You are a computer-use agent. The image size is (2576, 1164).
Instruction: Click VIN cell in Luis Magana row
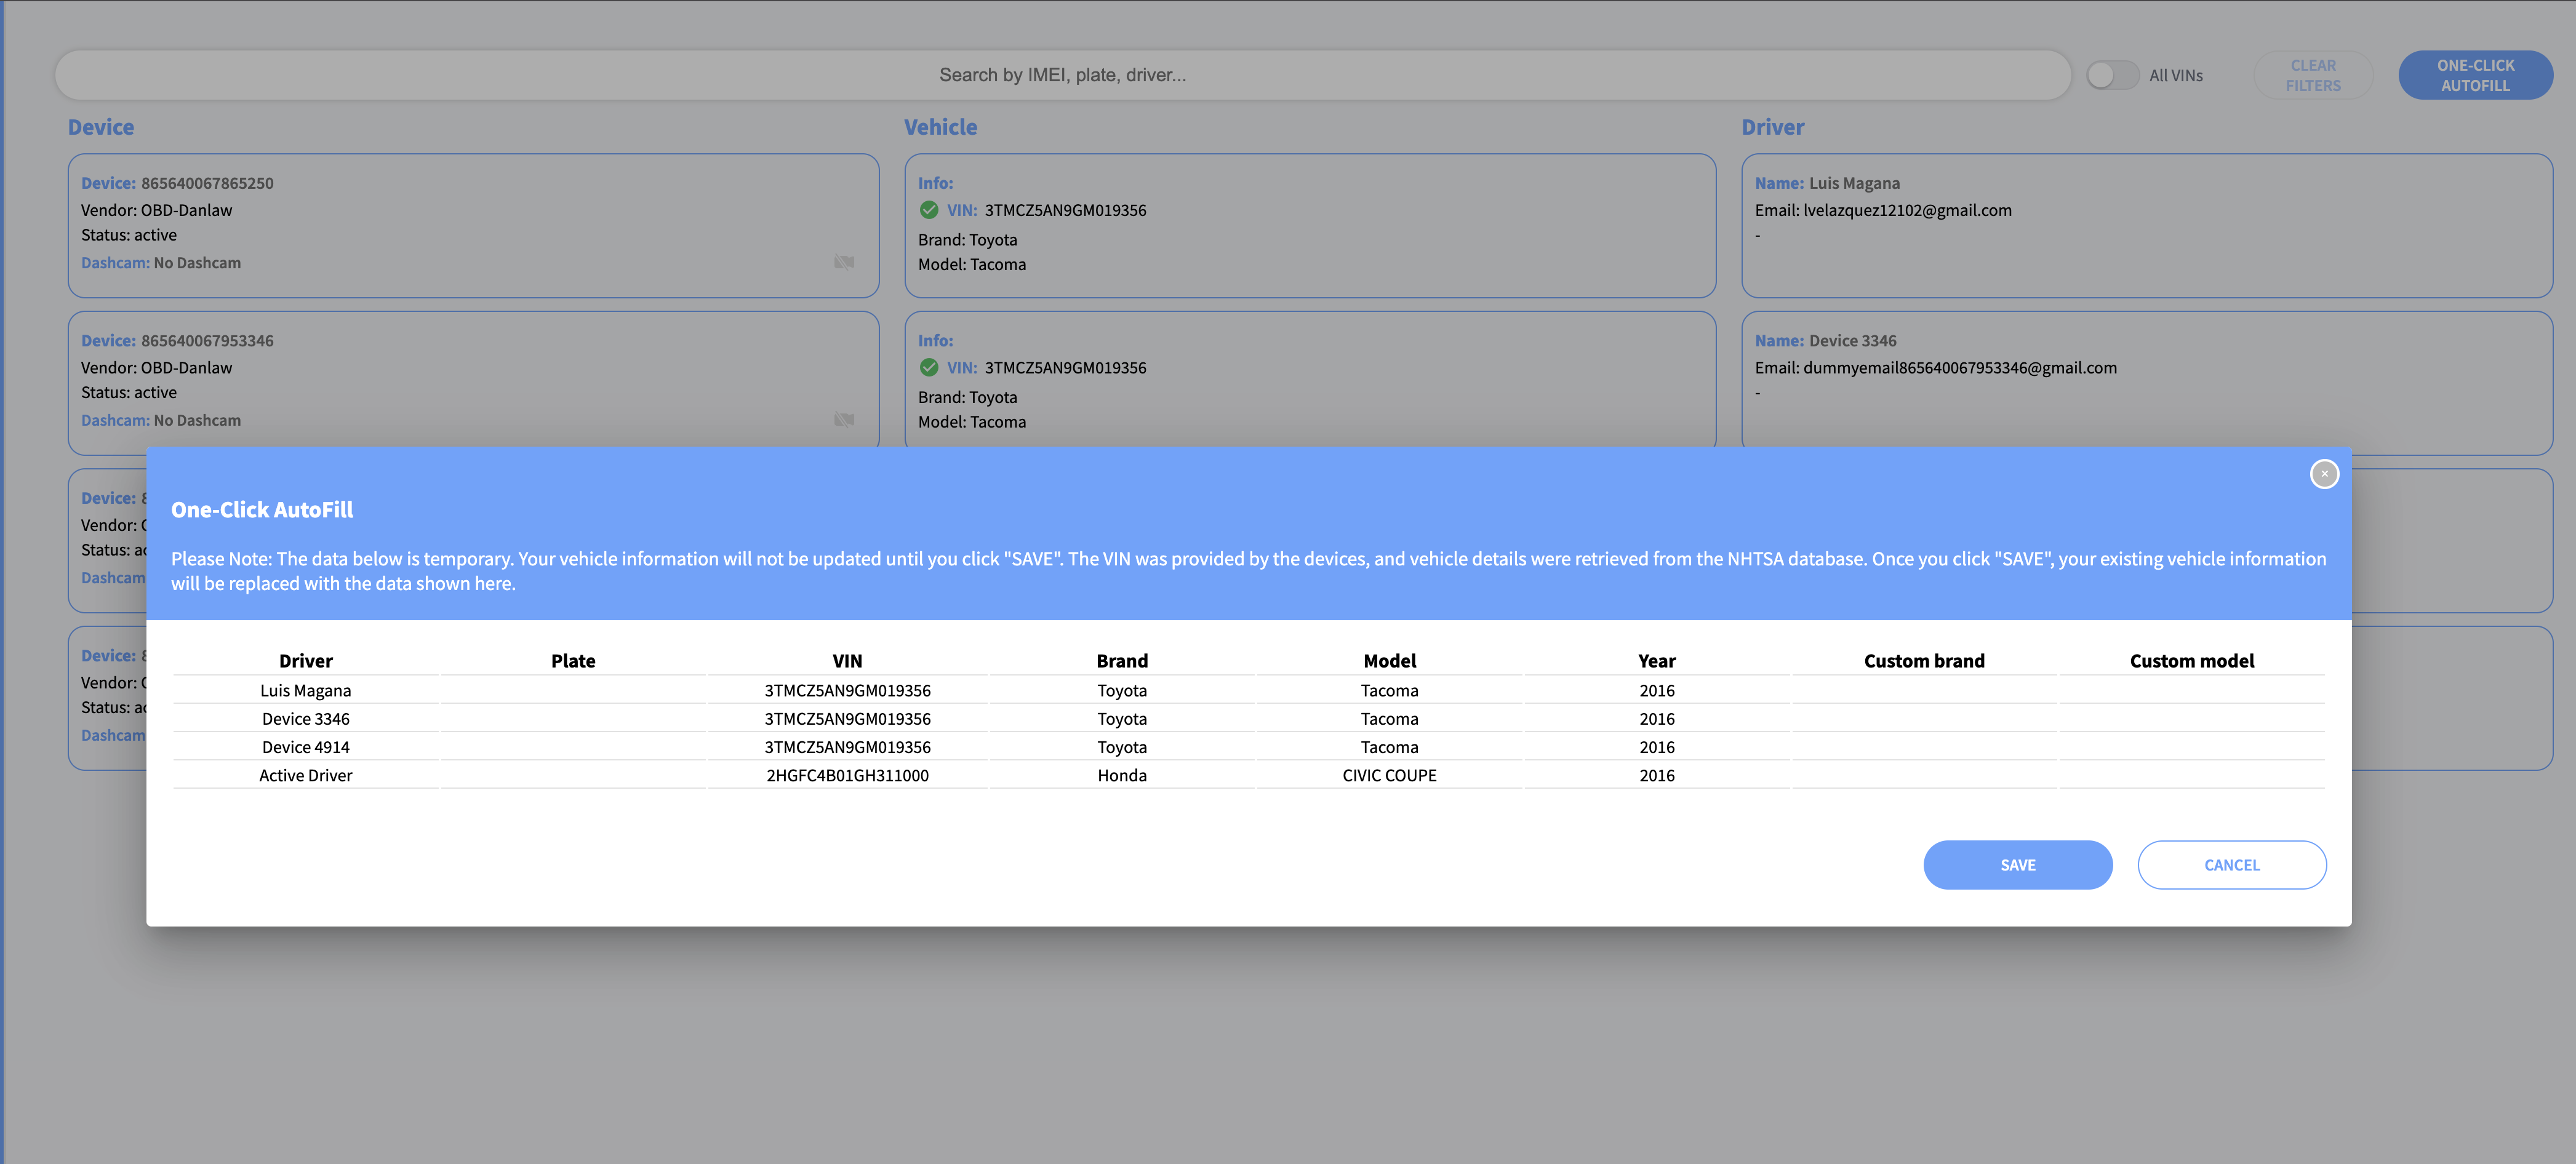[x=847, y=690]
